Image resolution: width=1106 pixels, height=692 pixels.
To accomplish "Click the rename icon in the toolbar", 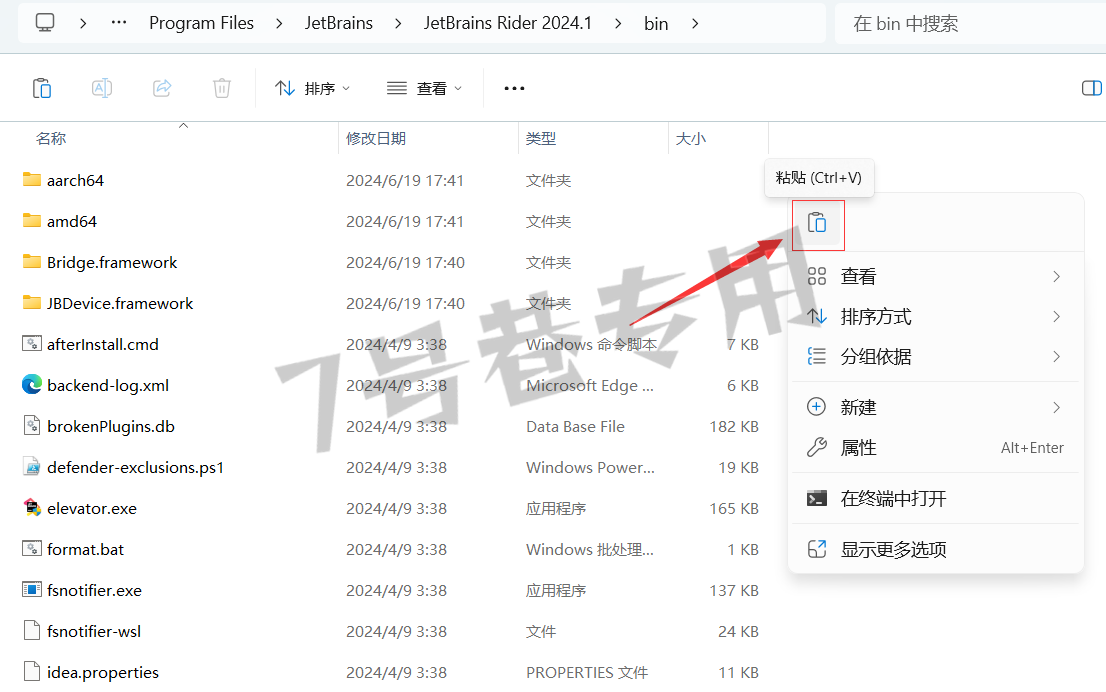I will [102, 88].
